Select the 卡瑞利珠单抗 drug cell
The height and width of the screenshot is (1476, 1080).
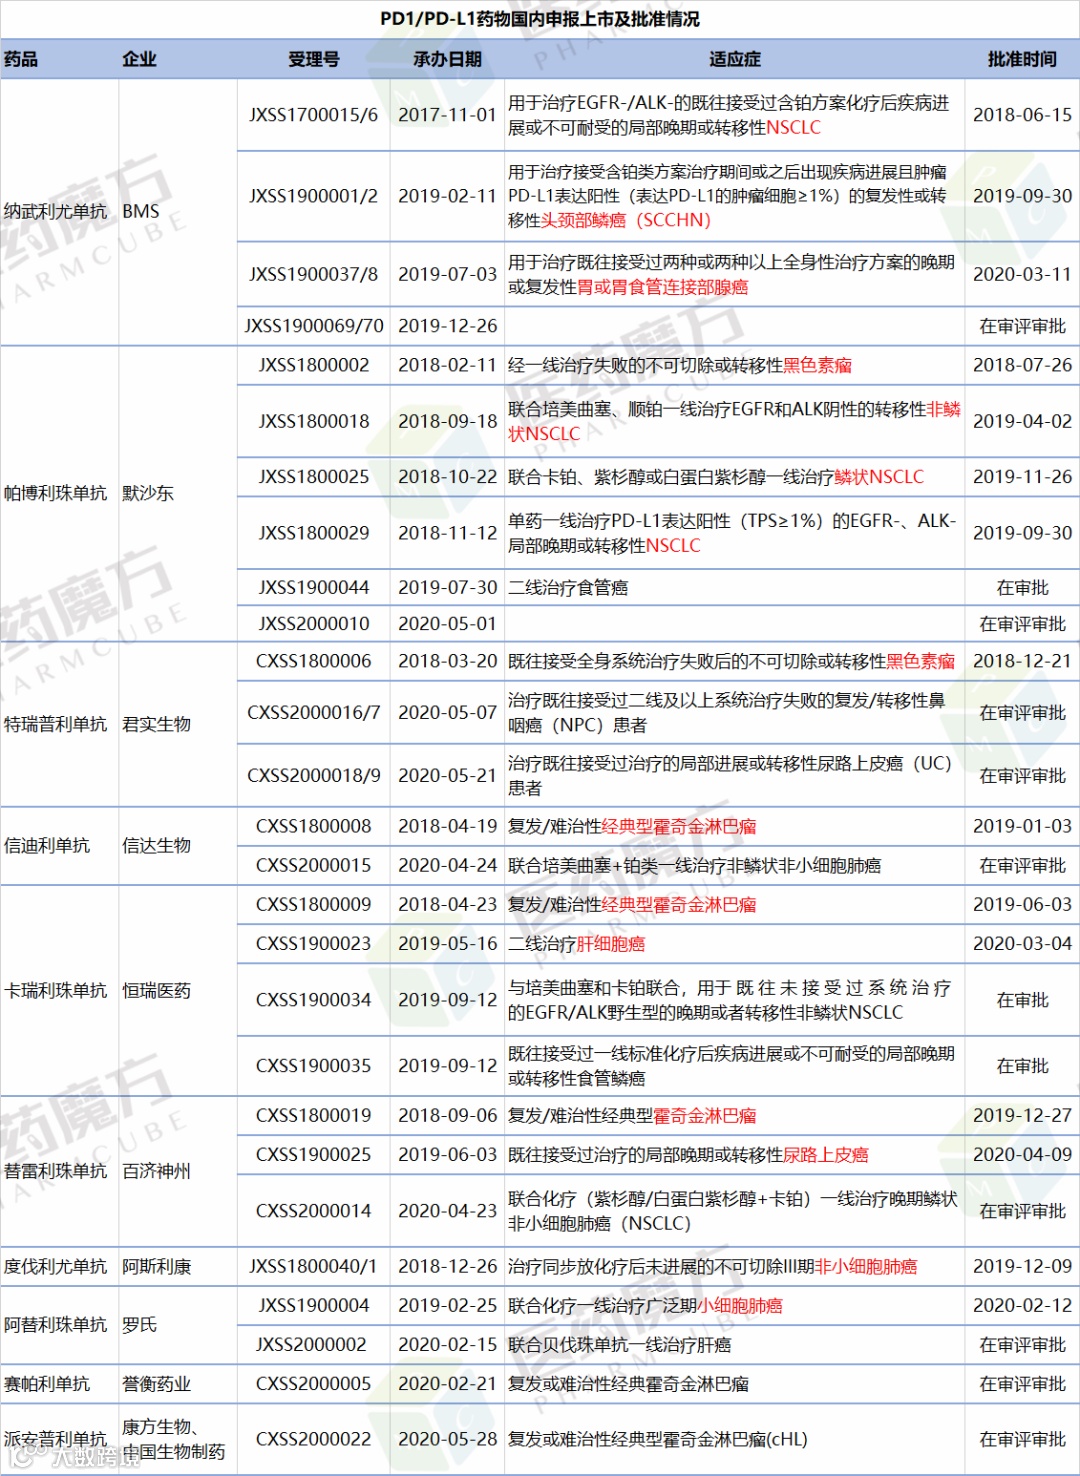55,991
